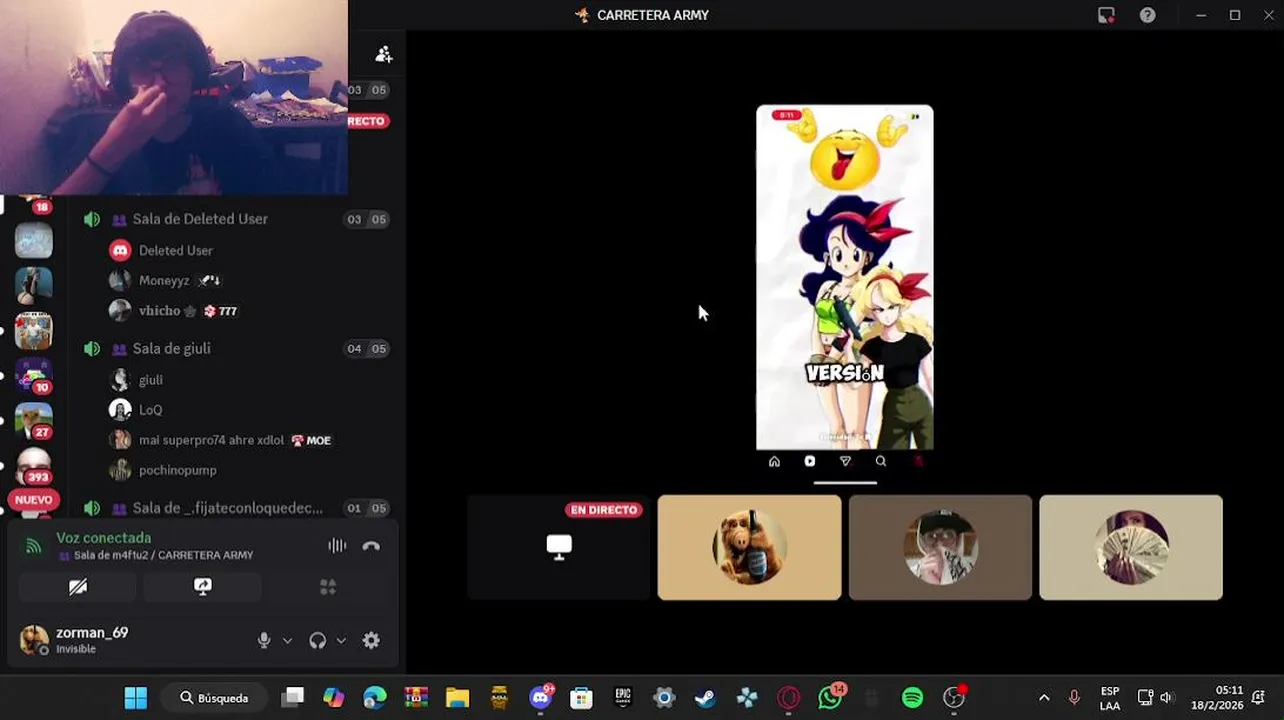The width and height of the screenshot is (1284, 720).
Task: Open Epic Games Launcher taskbar icon
Action: pyautogui.click(x=623, y=698)
